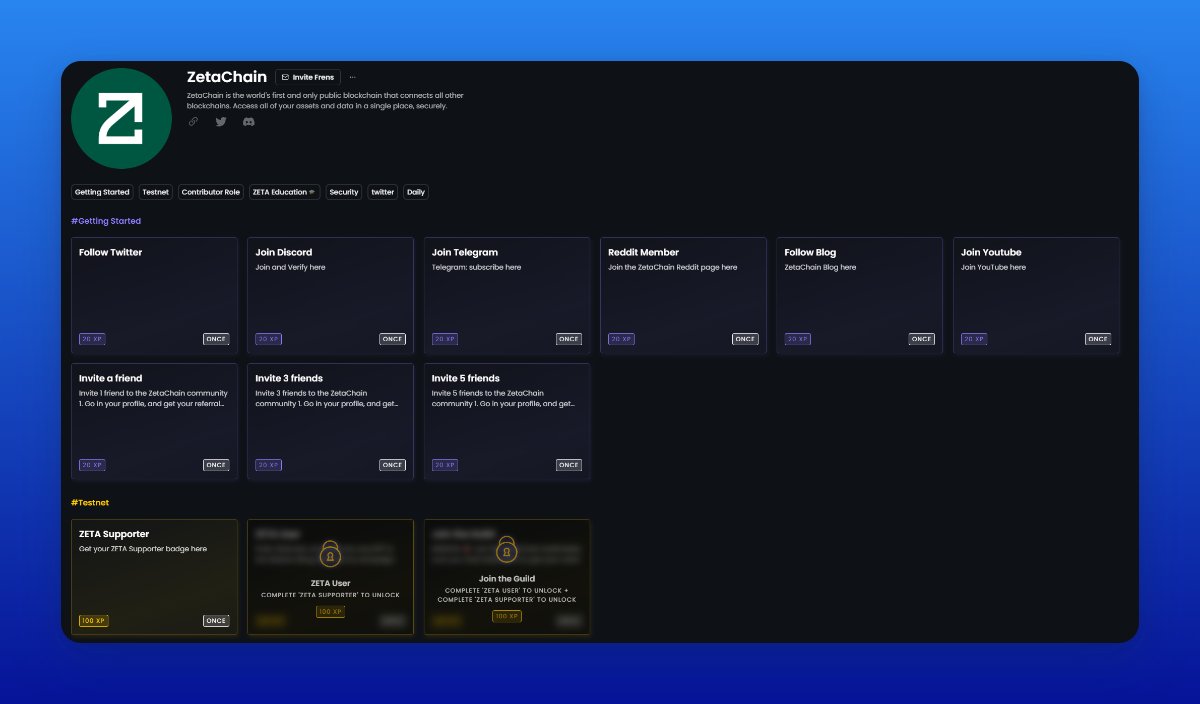Click the 'Join YouTube here' text
1200x704 pixels.
pyautogui.click(x=993, y=267)
